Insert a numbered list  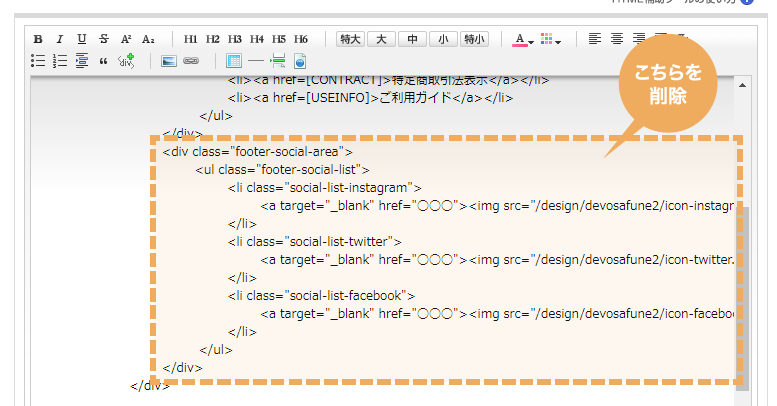60,61
